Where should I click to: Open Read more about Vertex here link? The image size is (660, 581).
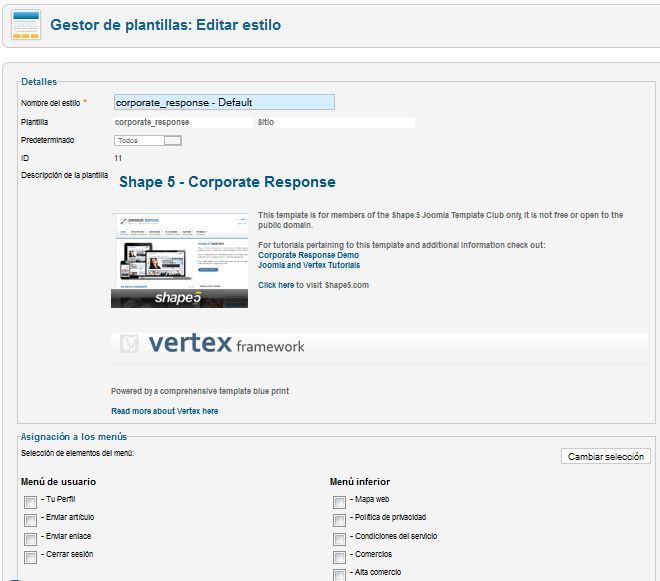coord(165,411)
